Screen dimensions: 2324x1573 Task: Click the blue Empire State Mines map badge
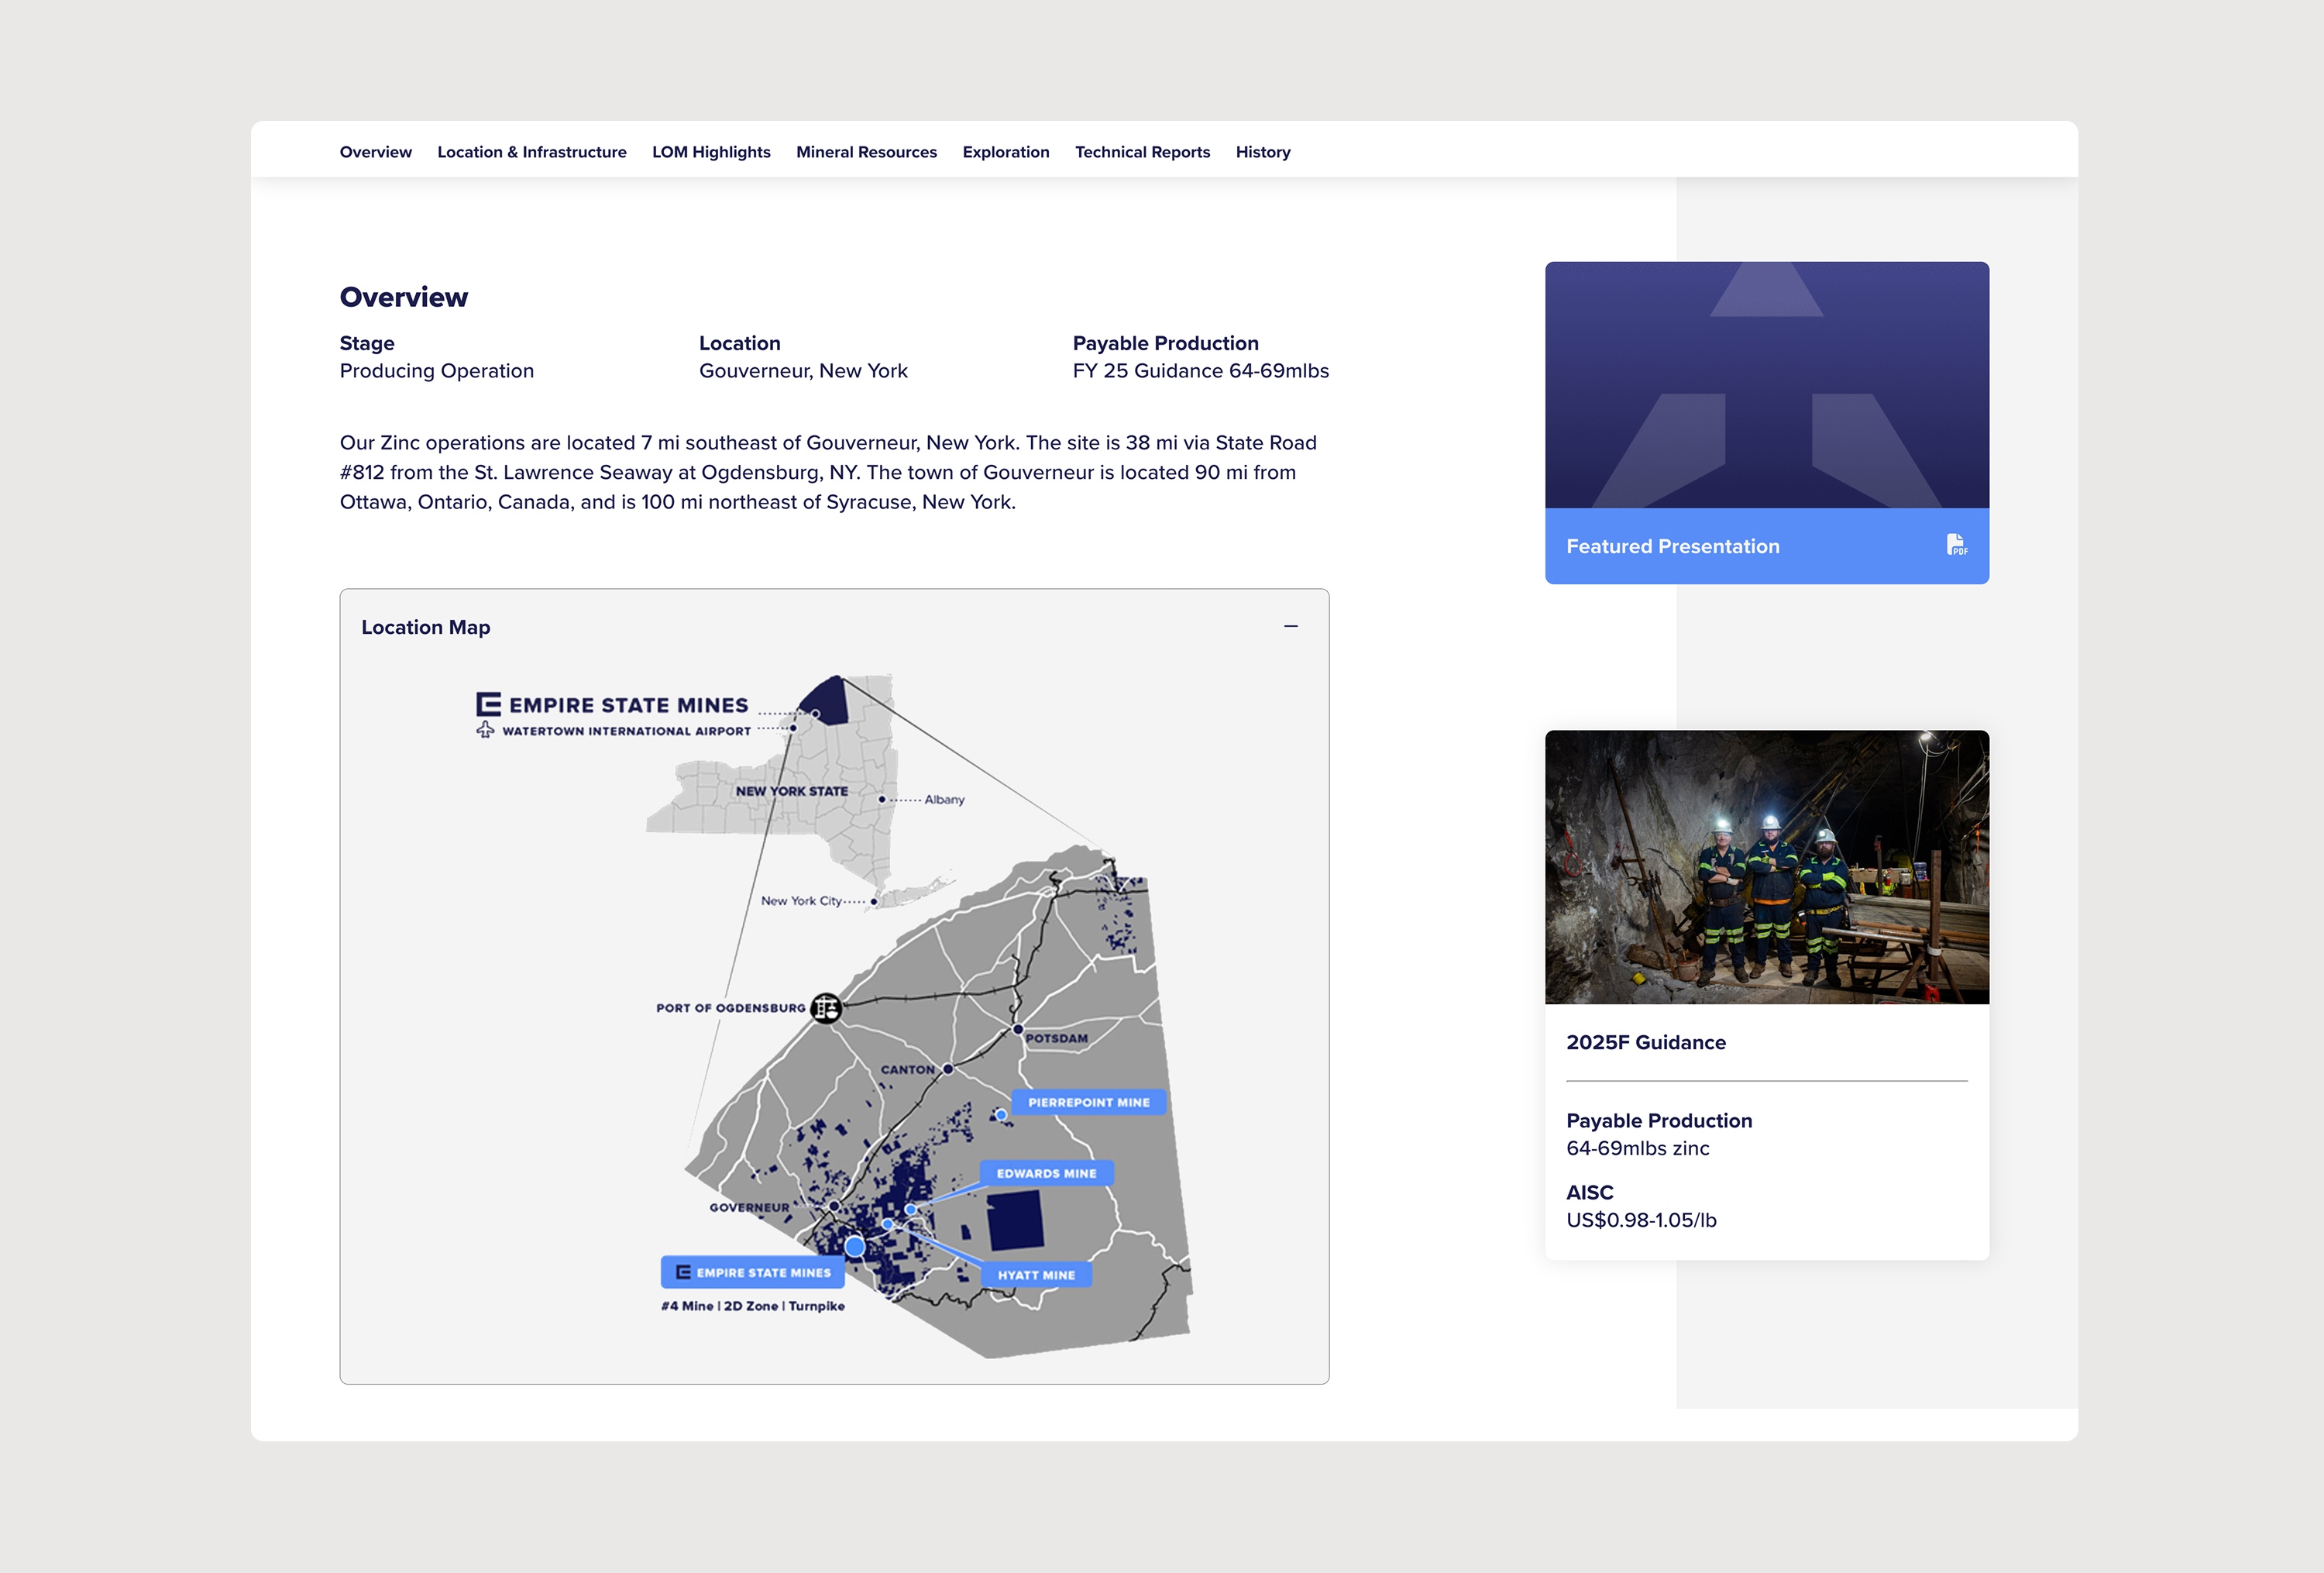pos(753,1272)
